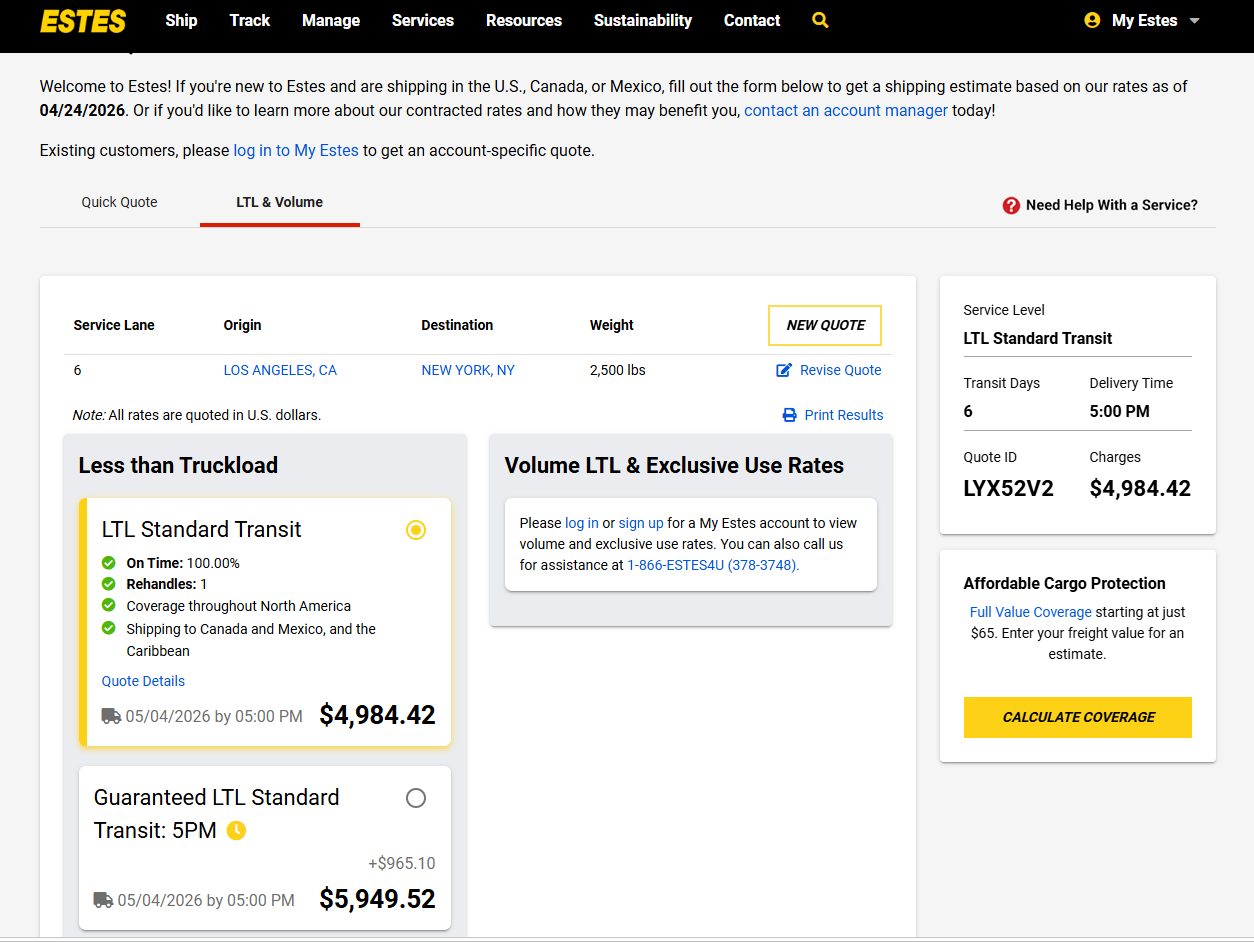Screen dimensions: 1254x942
Task: Click the truck icon in Guaranteed LTL card
Action: 103,900
